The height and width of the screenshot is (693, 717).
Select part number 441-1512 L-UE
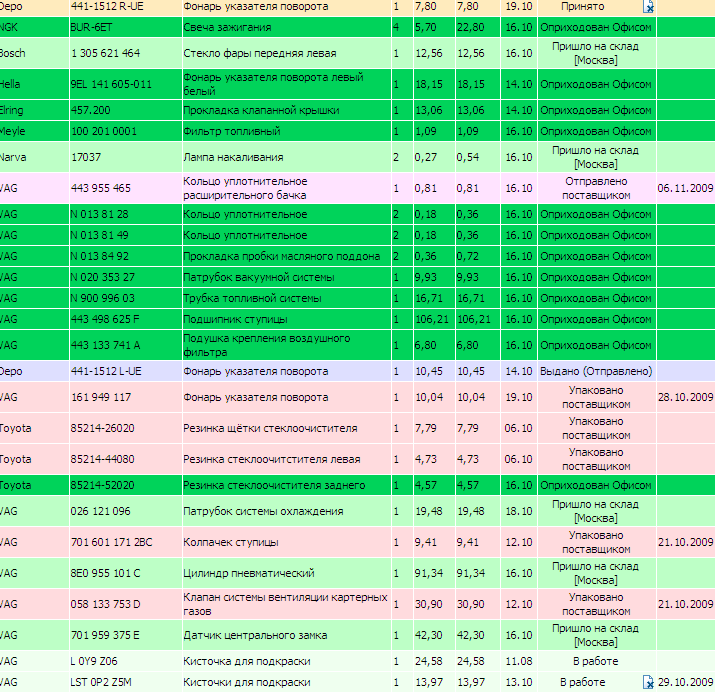pyautogui.click(x=106, y=371)
